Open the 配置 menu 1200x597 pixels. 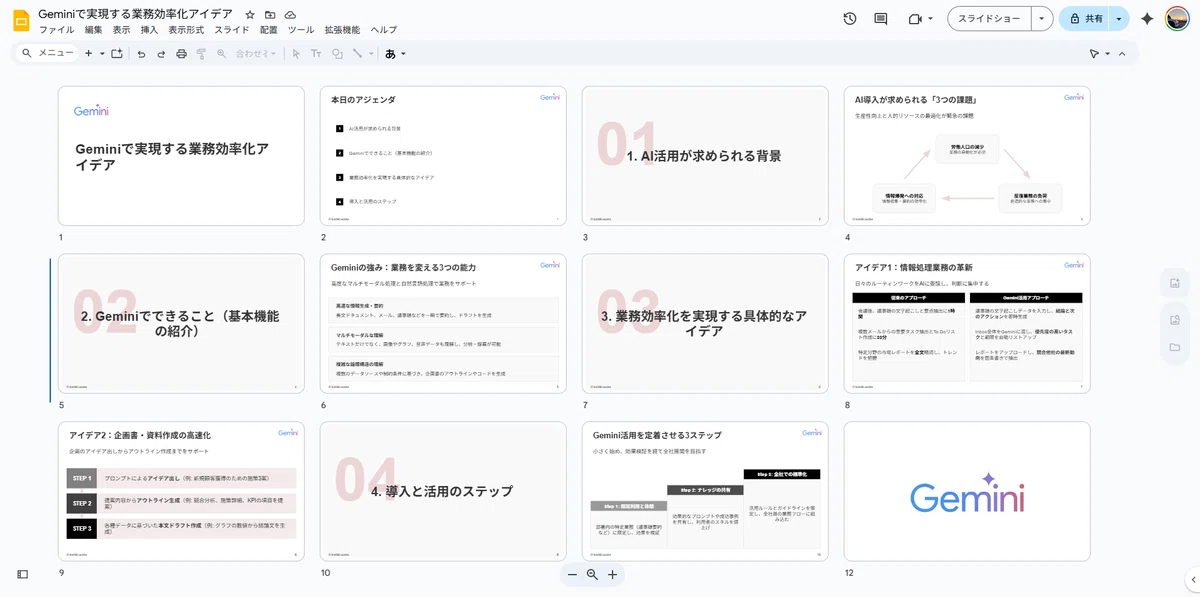(269, 30)
